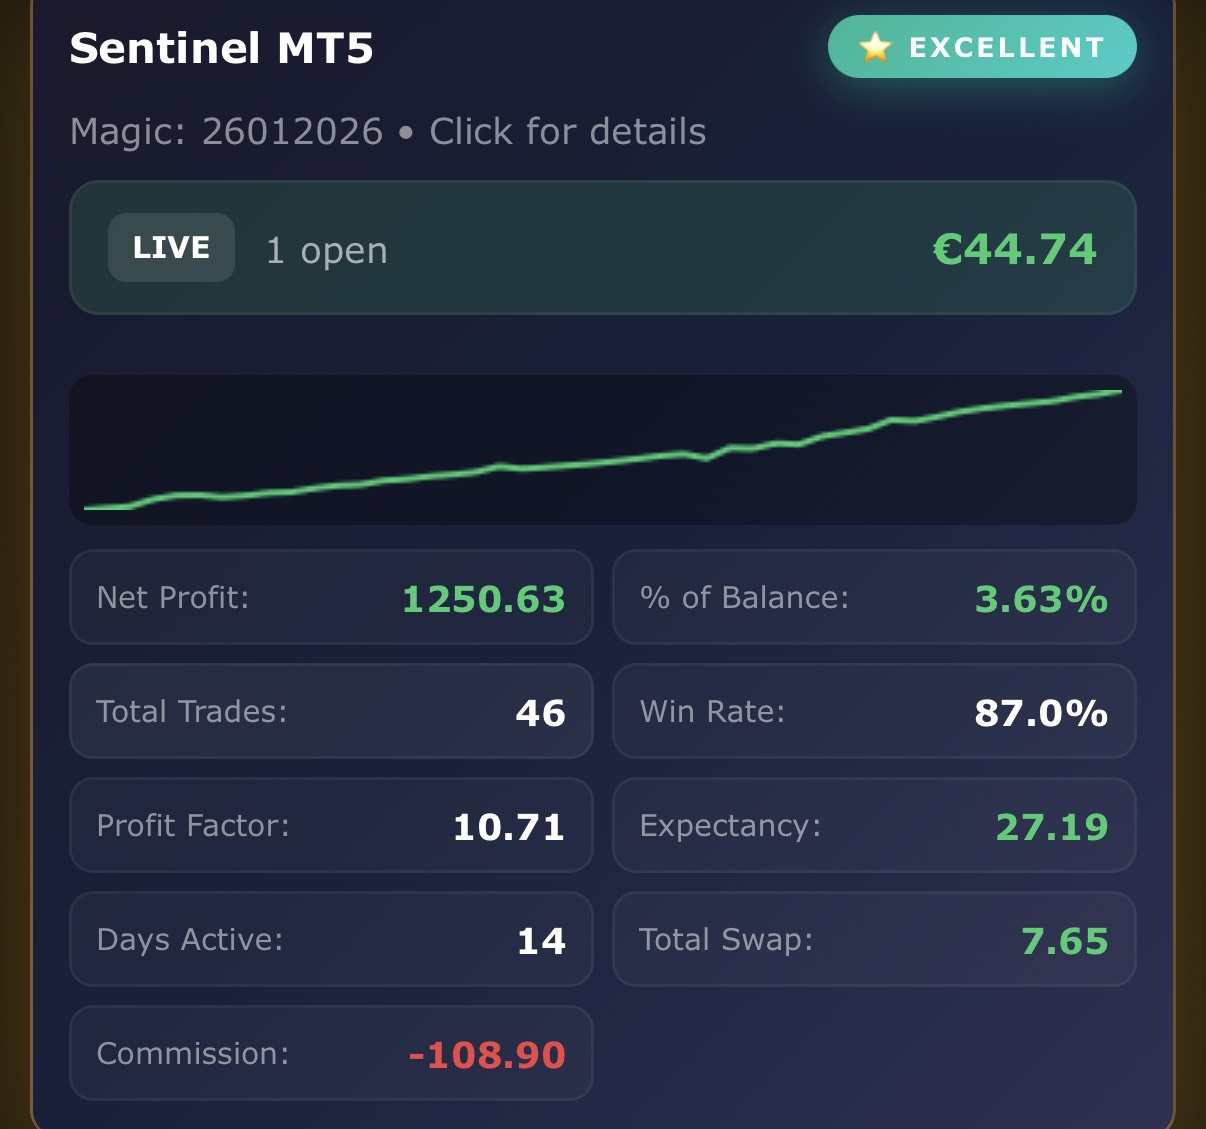Select the Net Profit stat card

331,598
